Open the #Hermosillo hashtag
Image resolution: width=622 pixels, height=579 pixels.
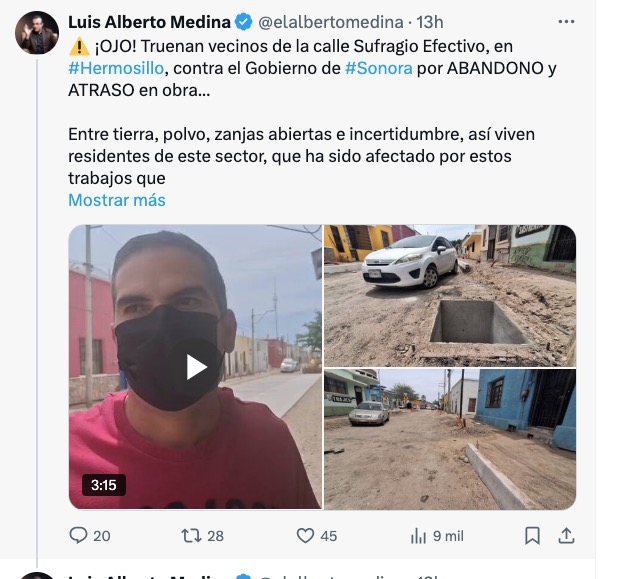click(x=116, y=68)
